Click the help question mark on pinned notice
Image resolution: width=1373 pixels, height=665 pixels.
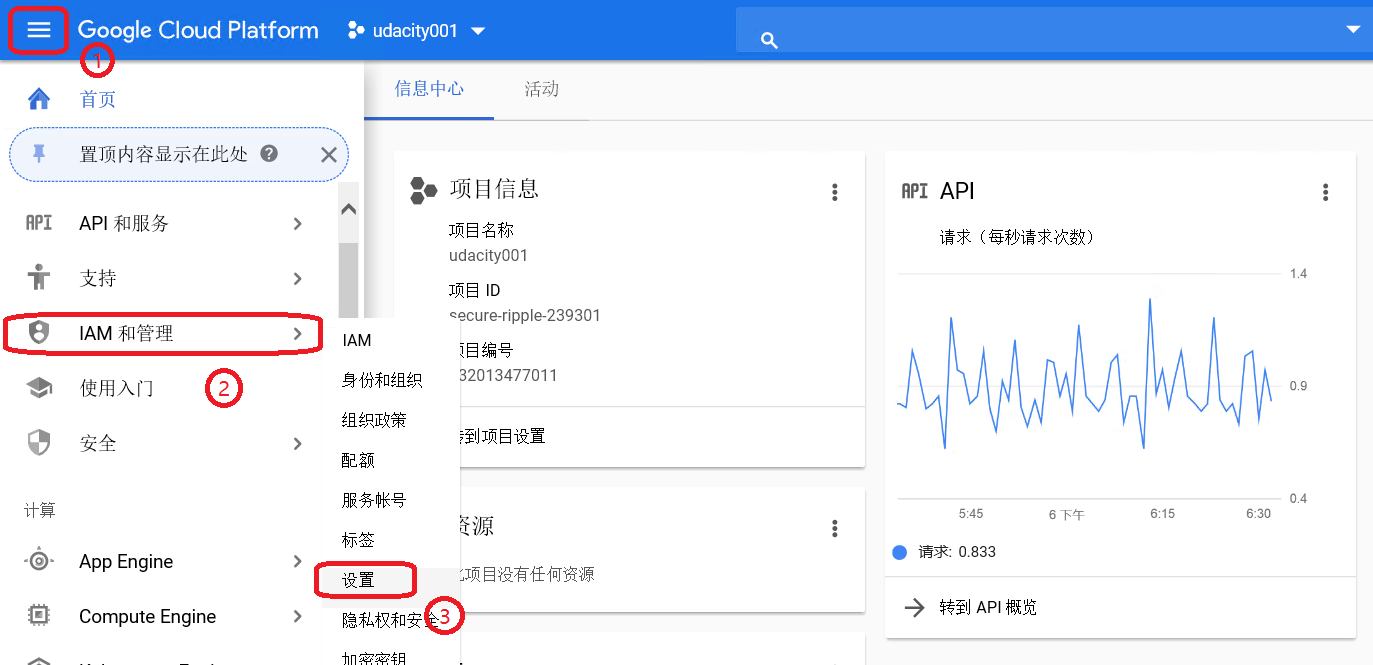click(x=268, y=154)
